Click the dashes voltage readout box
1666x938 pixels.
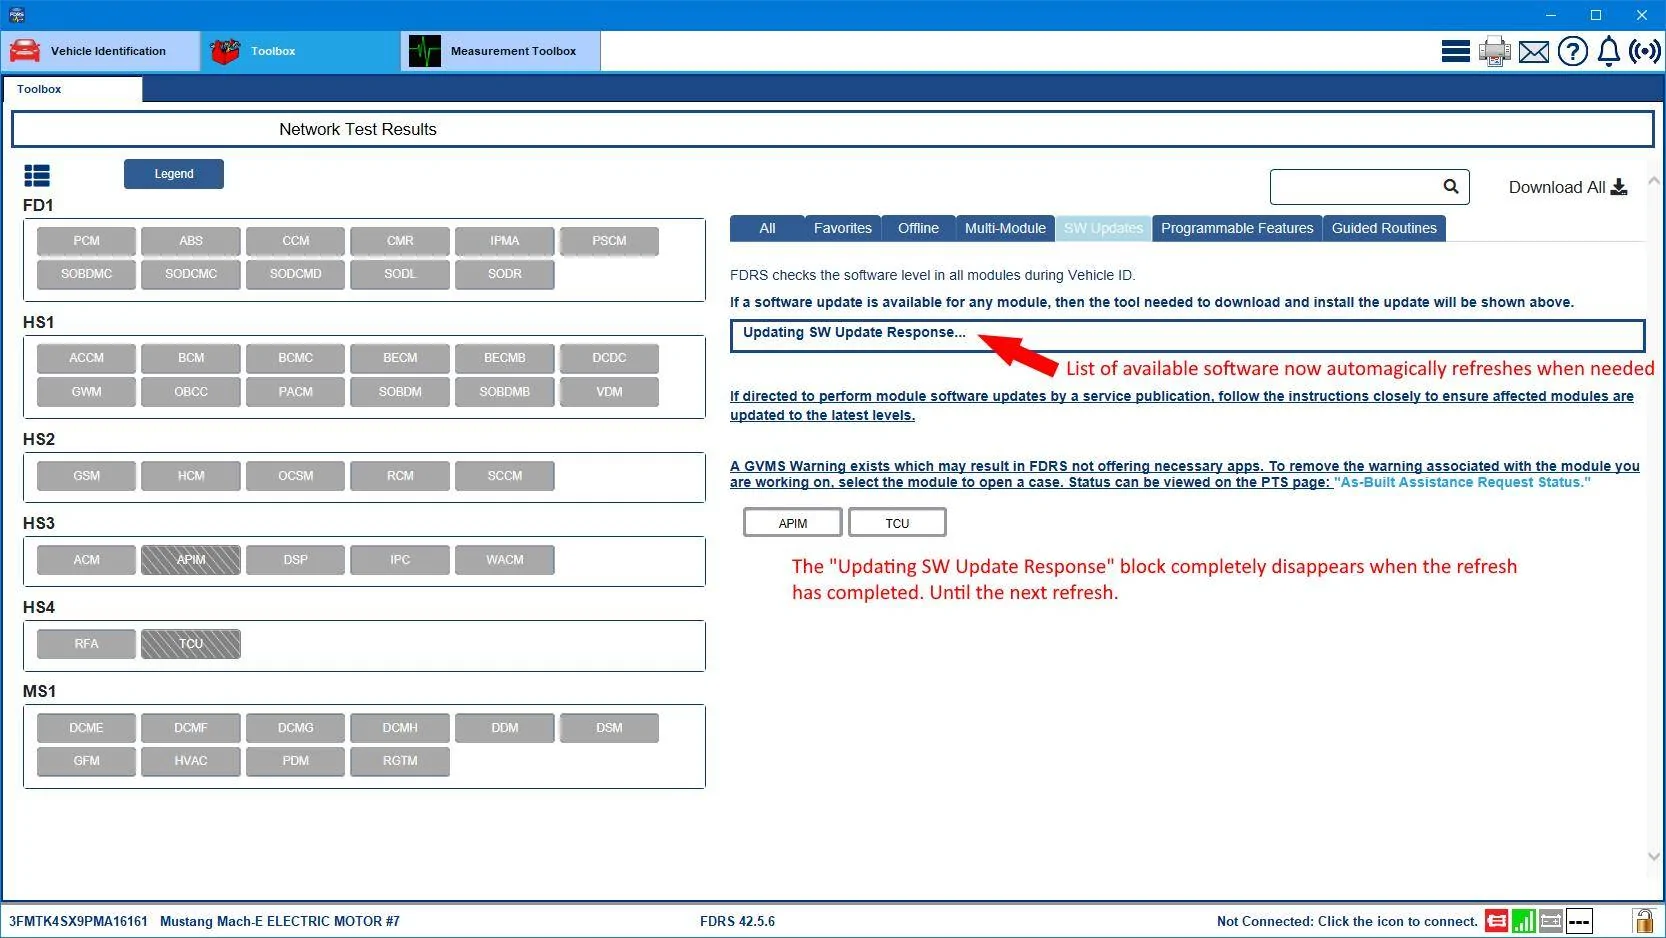pos(1579,921)
